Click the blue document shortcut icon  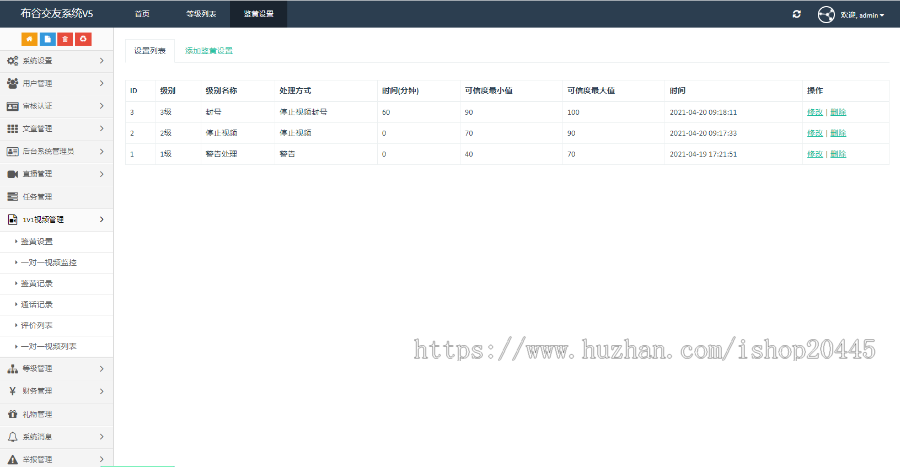(x=48, y=39)
